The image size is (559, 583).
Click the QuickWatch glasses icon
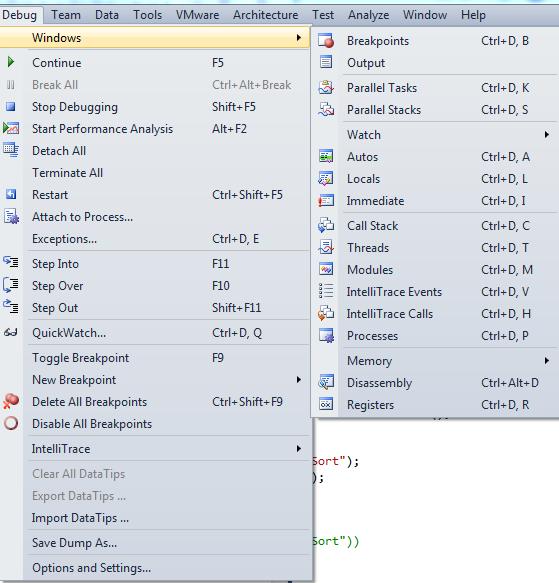[10, 332]
